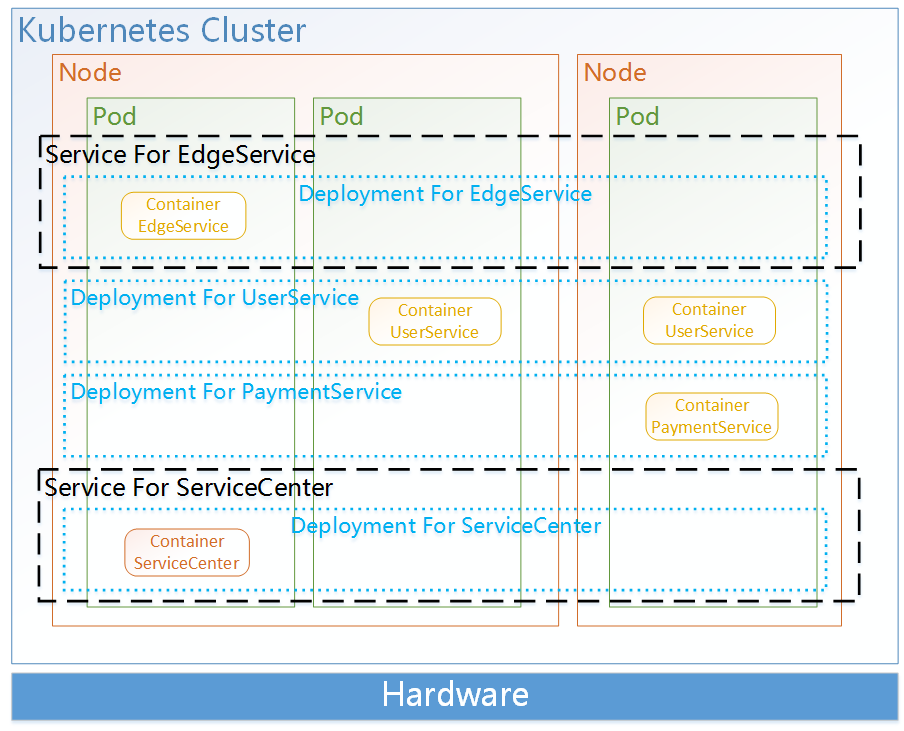Click the Node label of the two-pod node

90,73
